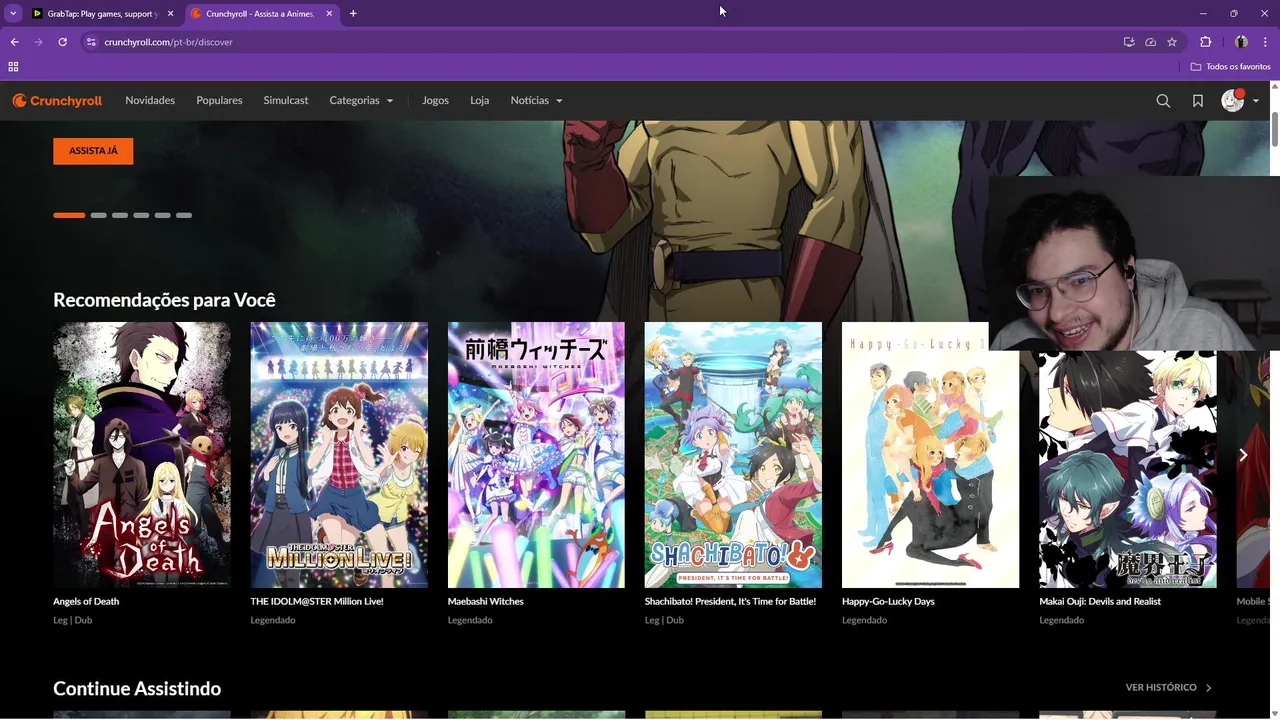Screen dimensions: 1280x720
Task: Open THE IDOLM@STER Million Live! poster
Action: 339,455
